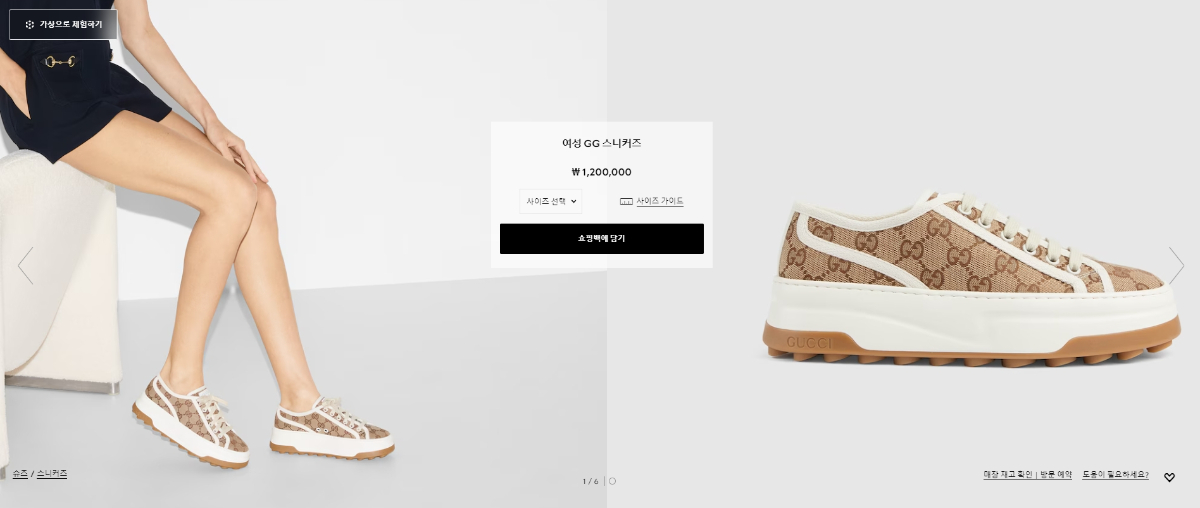Click the 3D icon in 가상으로 체험하기
1200x508 pixels.
click(x=30, y=24)
